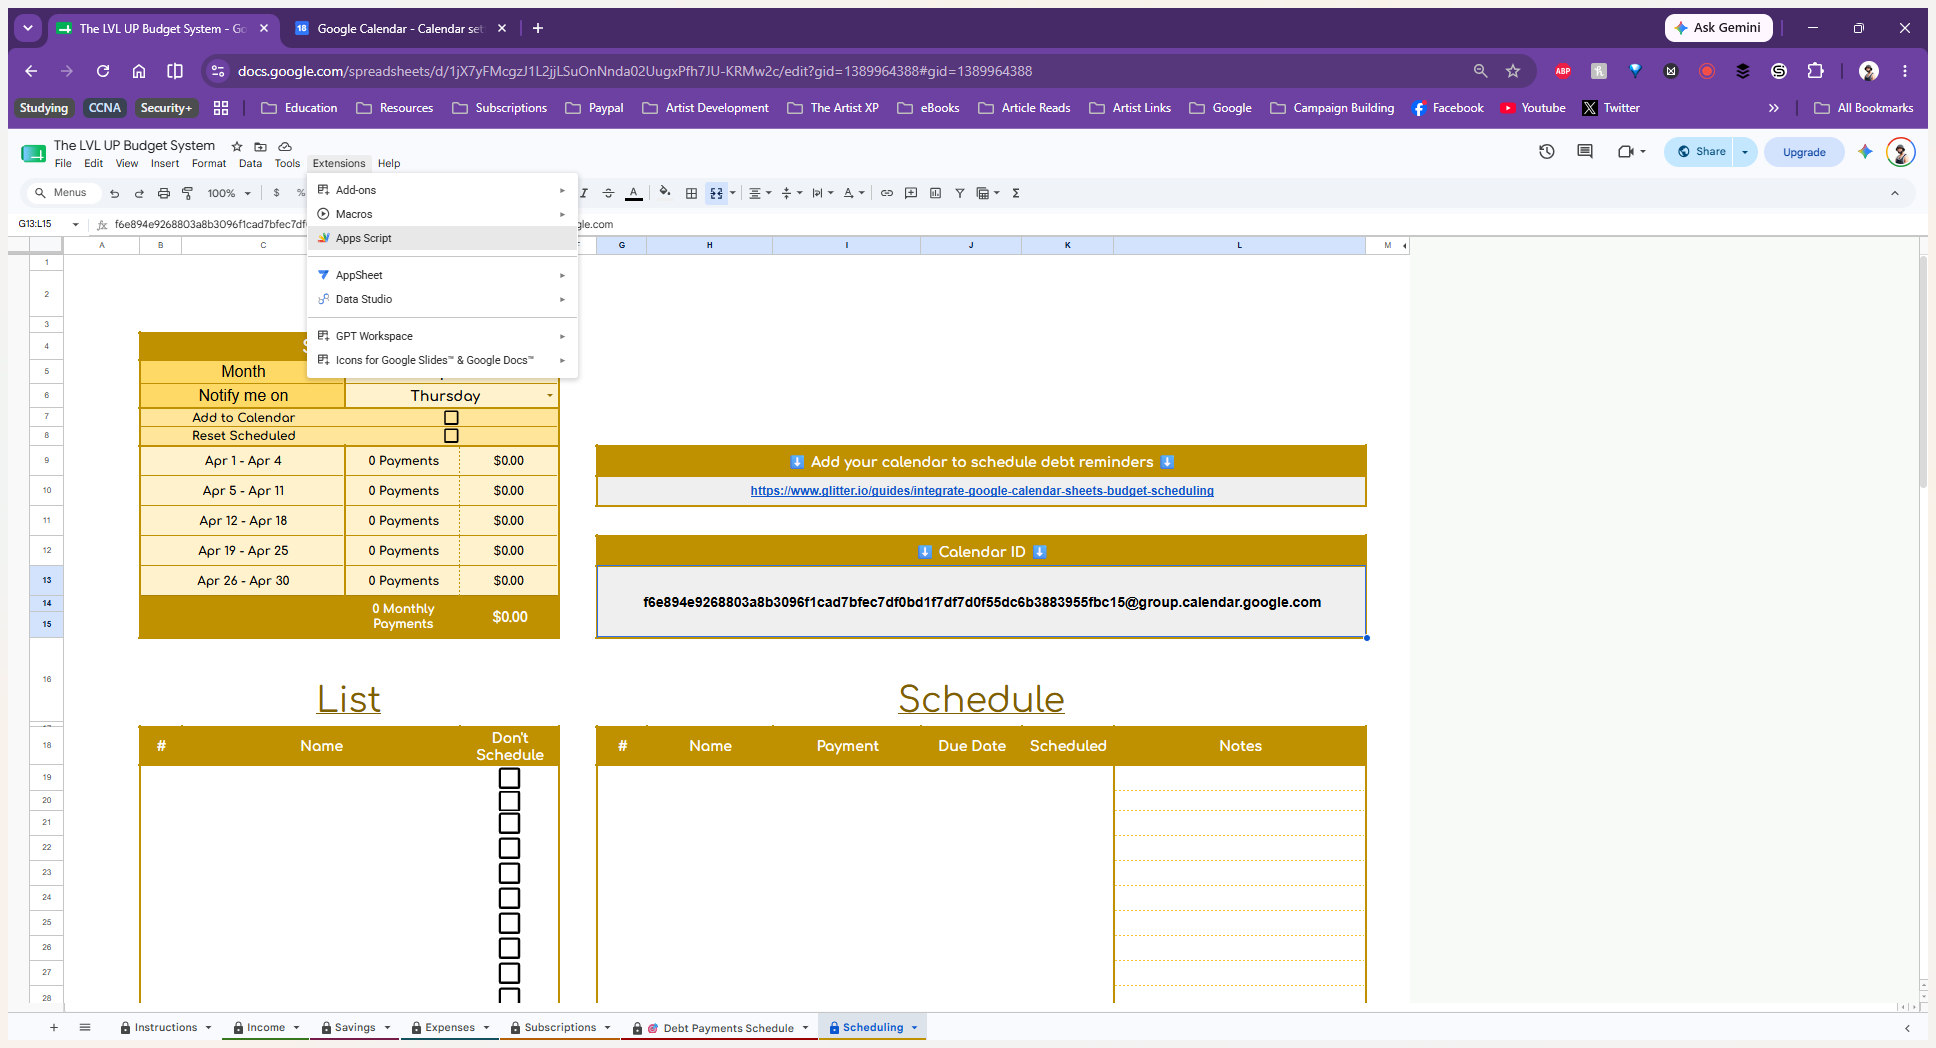
Task: Star the LVL UP Budget System document
Action: [x=237, y=146]
